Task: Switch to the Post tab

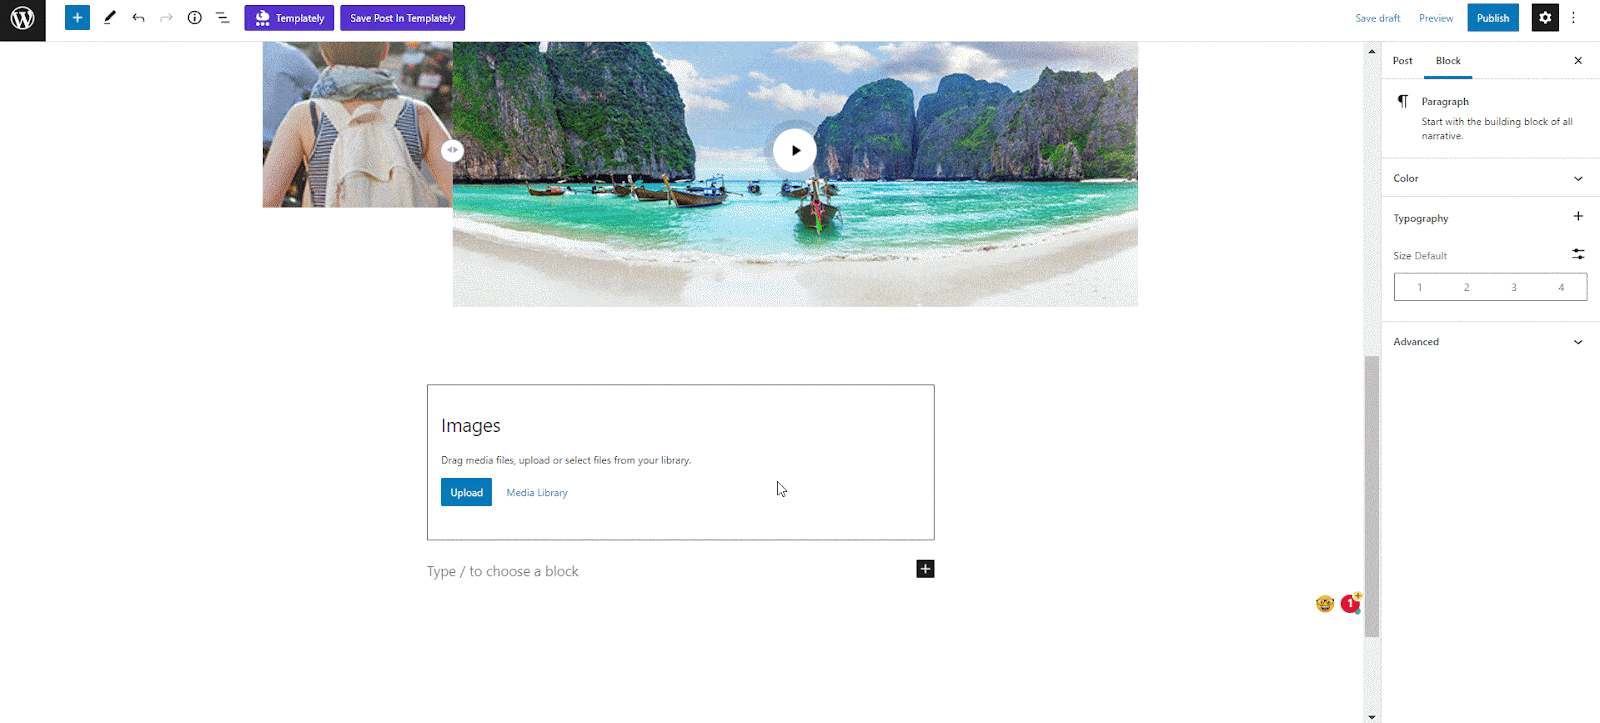Action: tap(1403, 61)
